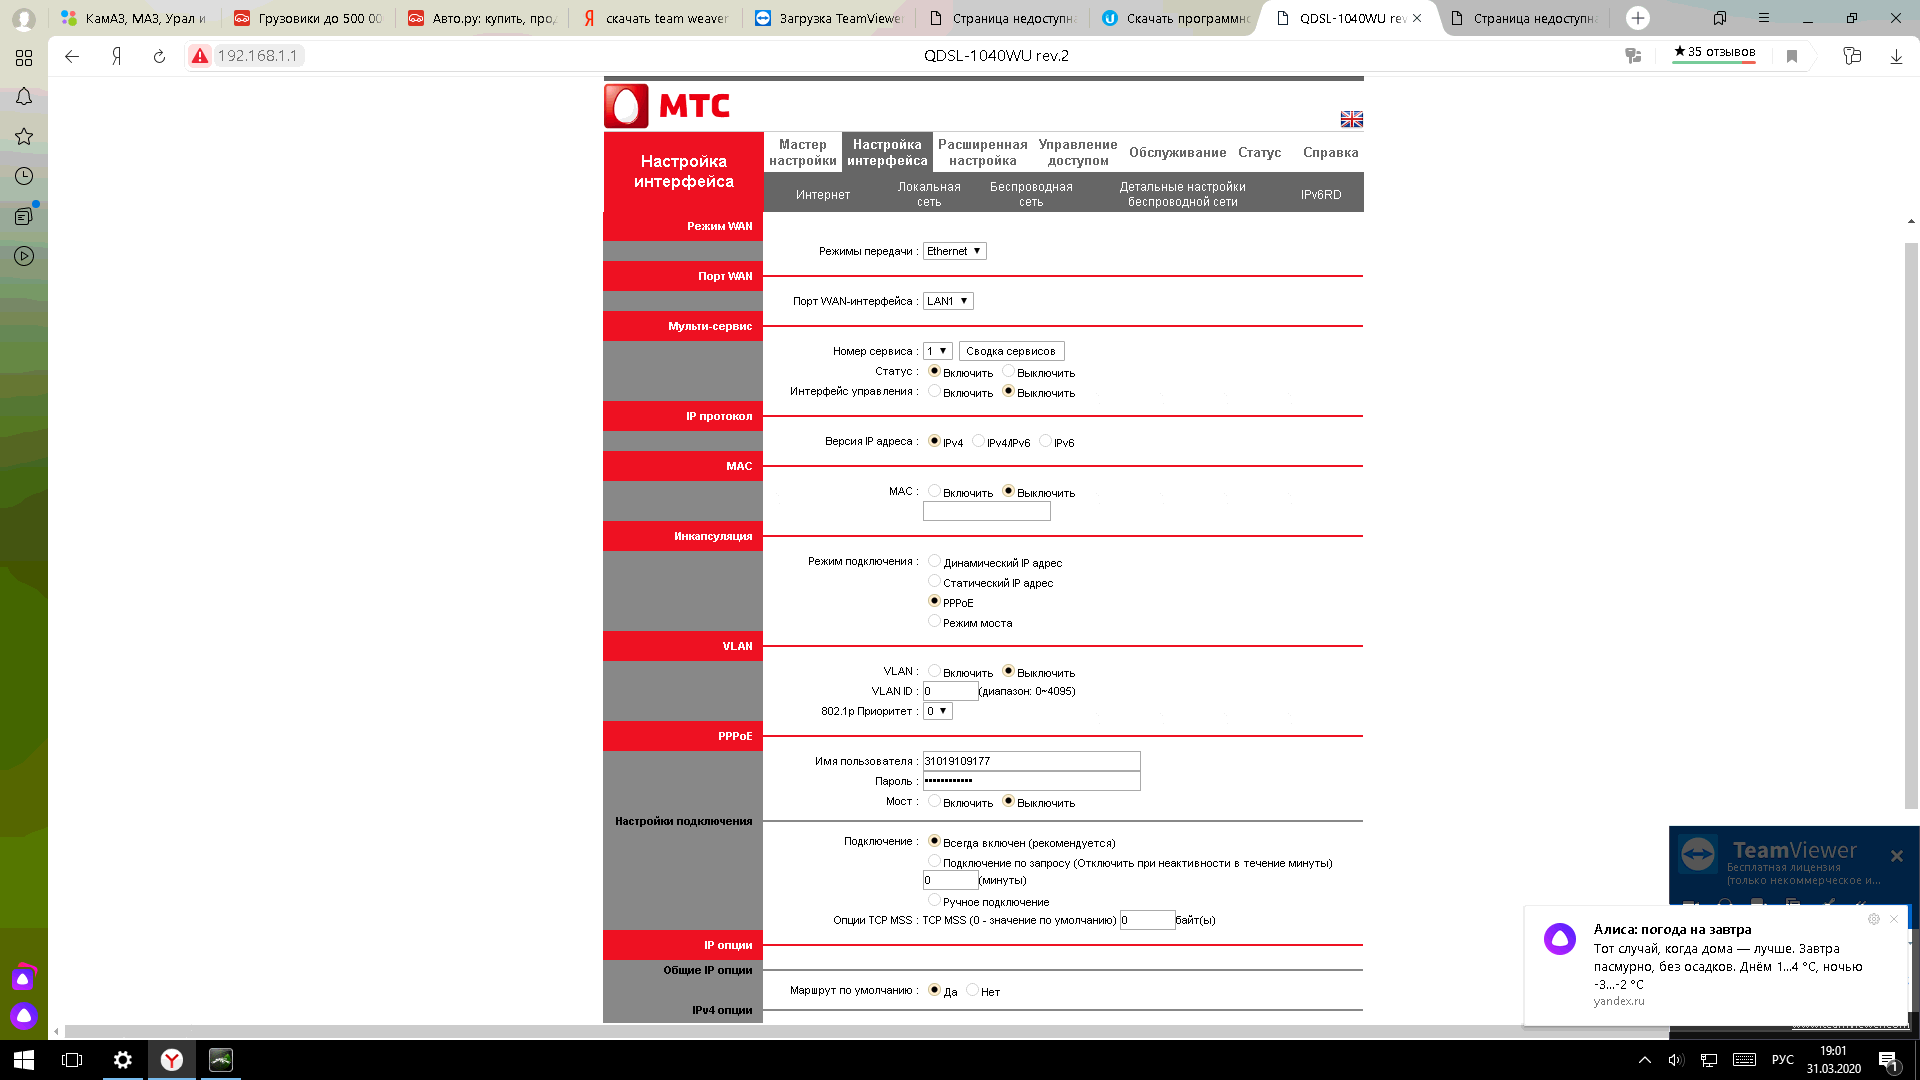Reload the page with refresh icon
This screenshot has height=1080, width=1920.
[159, 56]
